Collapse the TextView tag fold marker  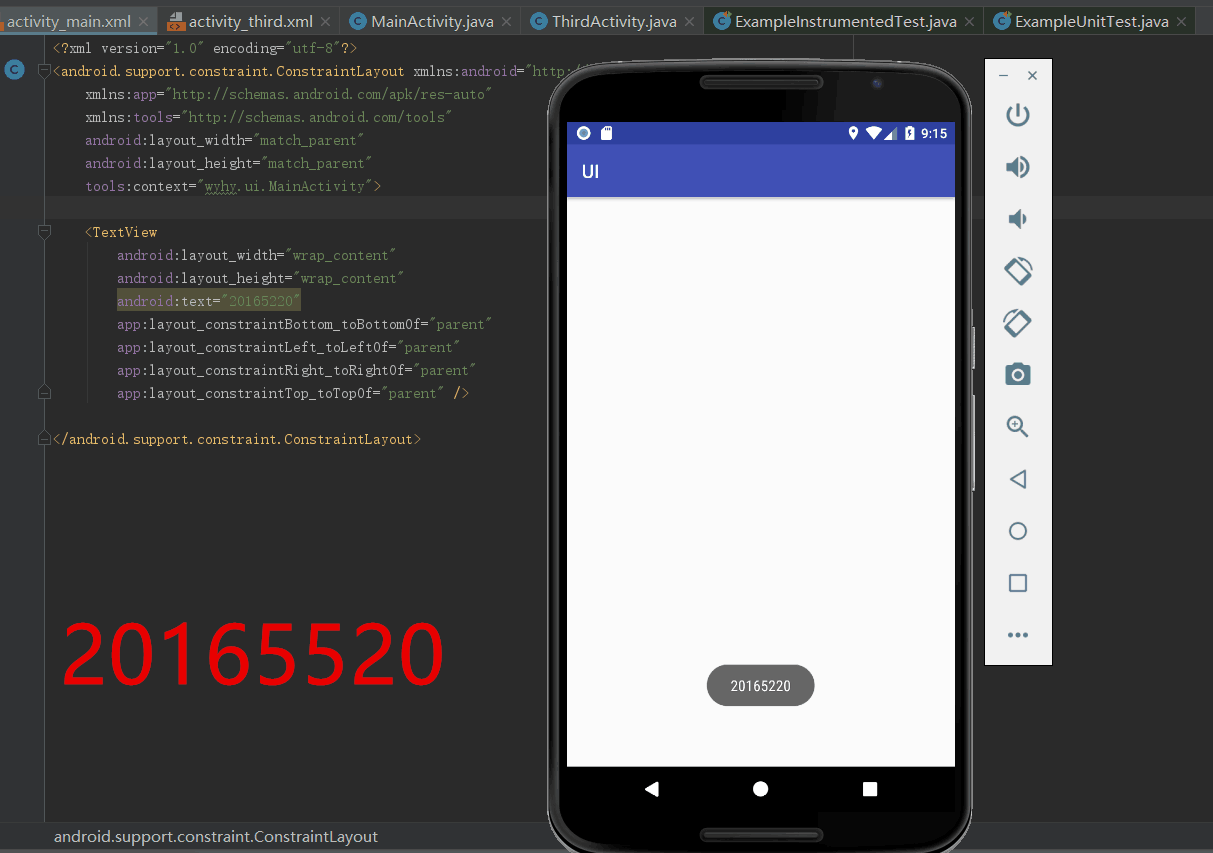pos(44,232)
